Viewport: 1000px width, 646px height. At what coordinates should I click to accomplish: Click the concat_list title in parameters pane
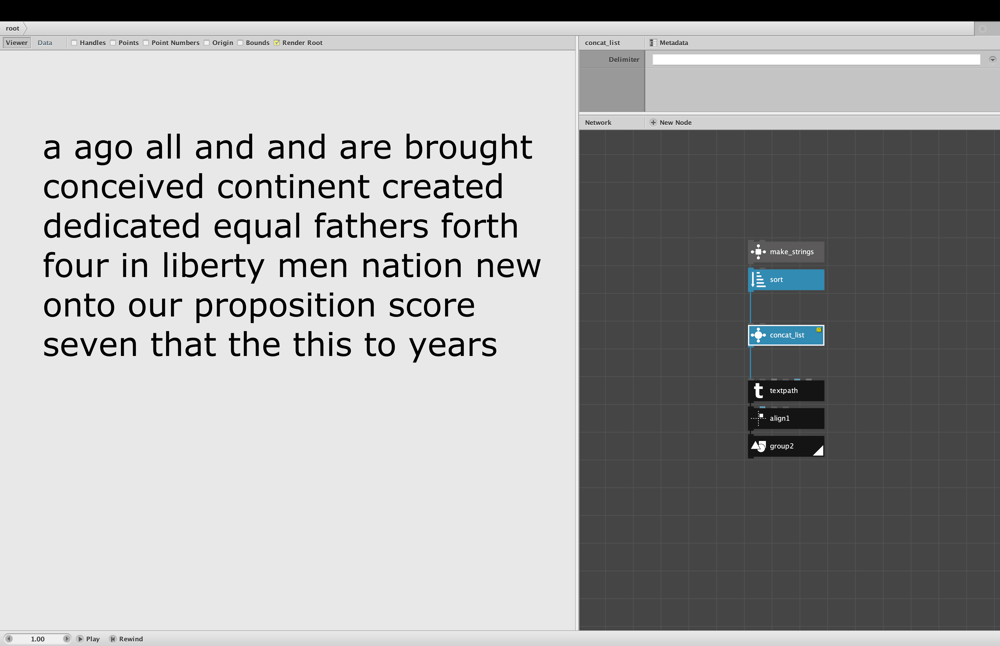tap(602, 43)
